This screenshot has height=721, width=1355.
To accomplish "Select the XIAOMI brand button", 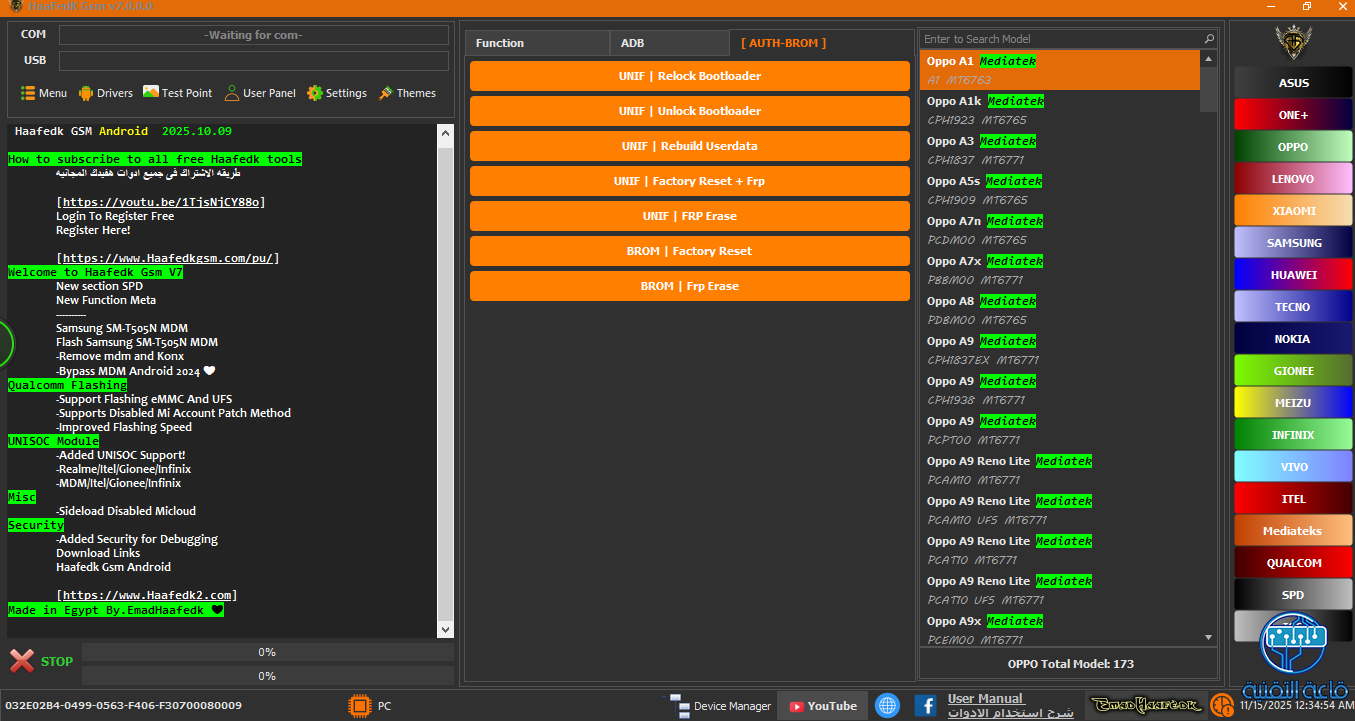I will [x=1292, y=211].
